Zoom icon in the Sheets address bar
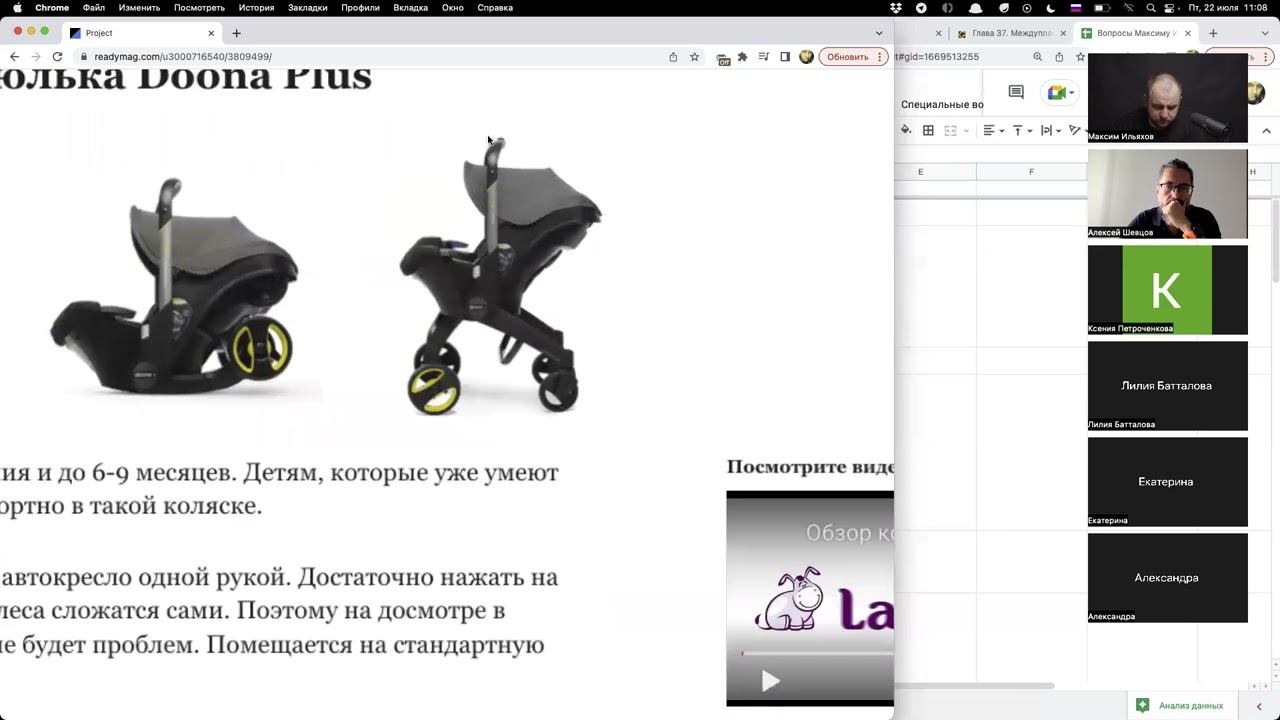 click(1038, 57)
